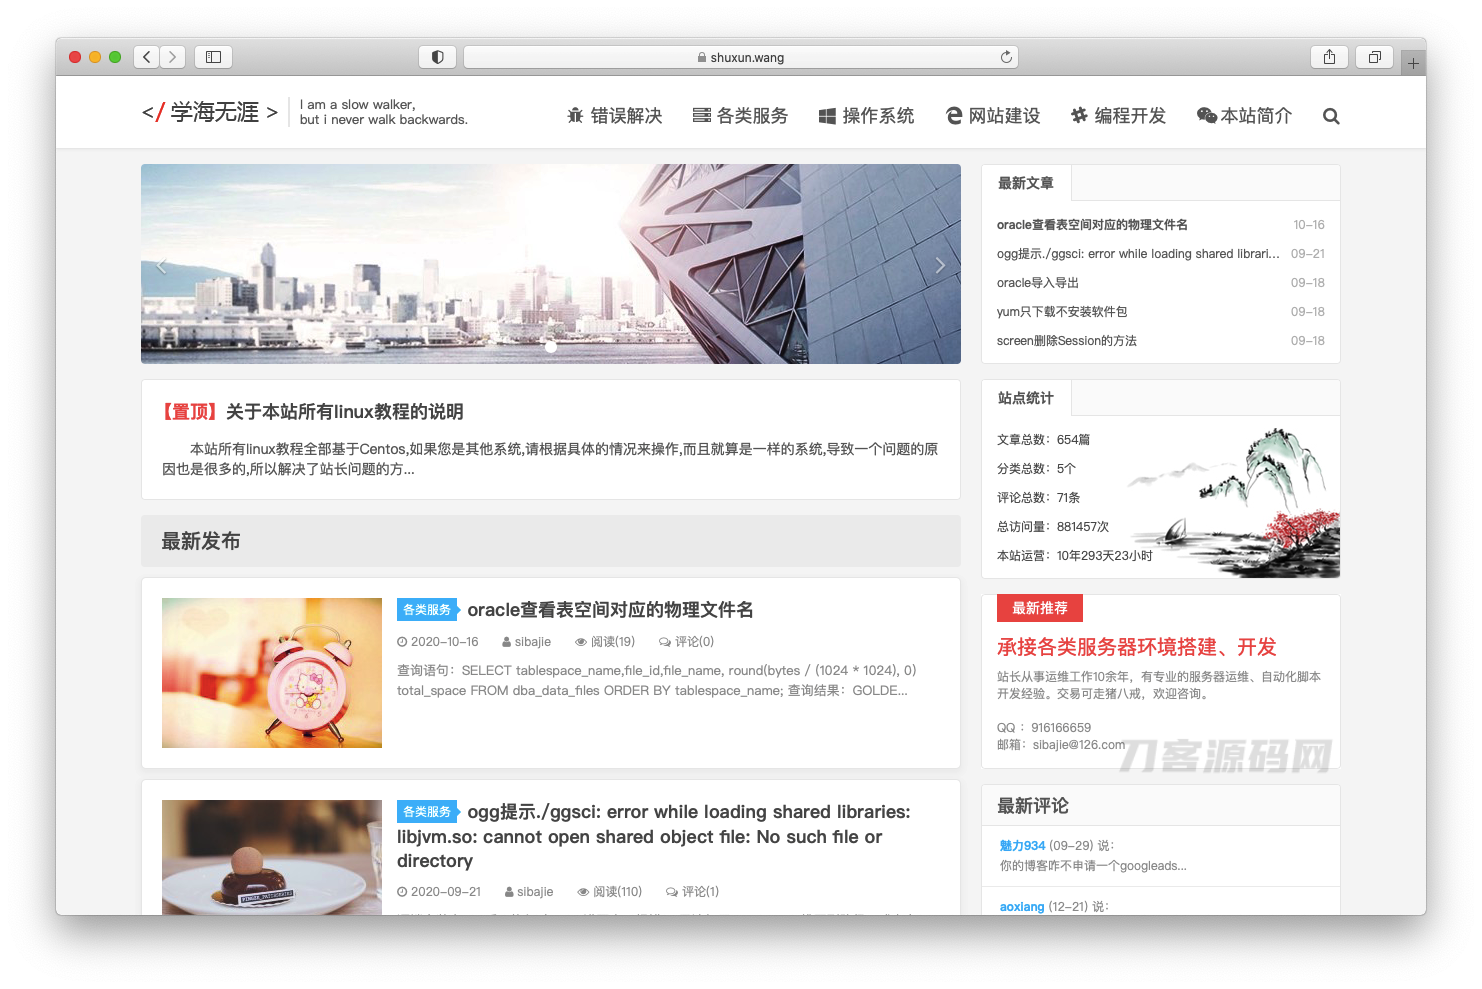Open the 操作系统 navigation menu

(866, 116)
